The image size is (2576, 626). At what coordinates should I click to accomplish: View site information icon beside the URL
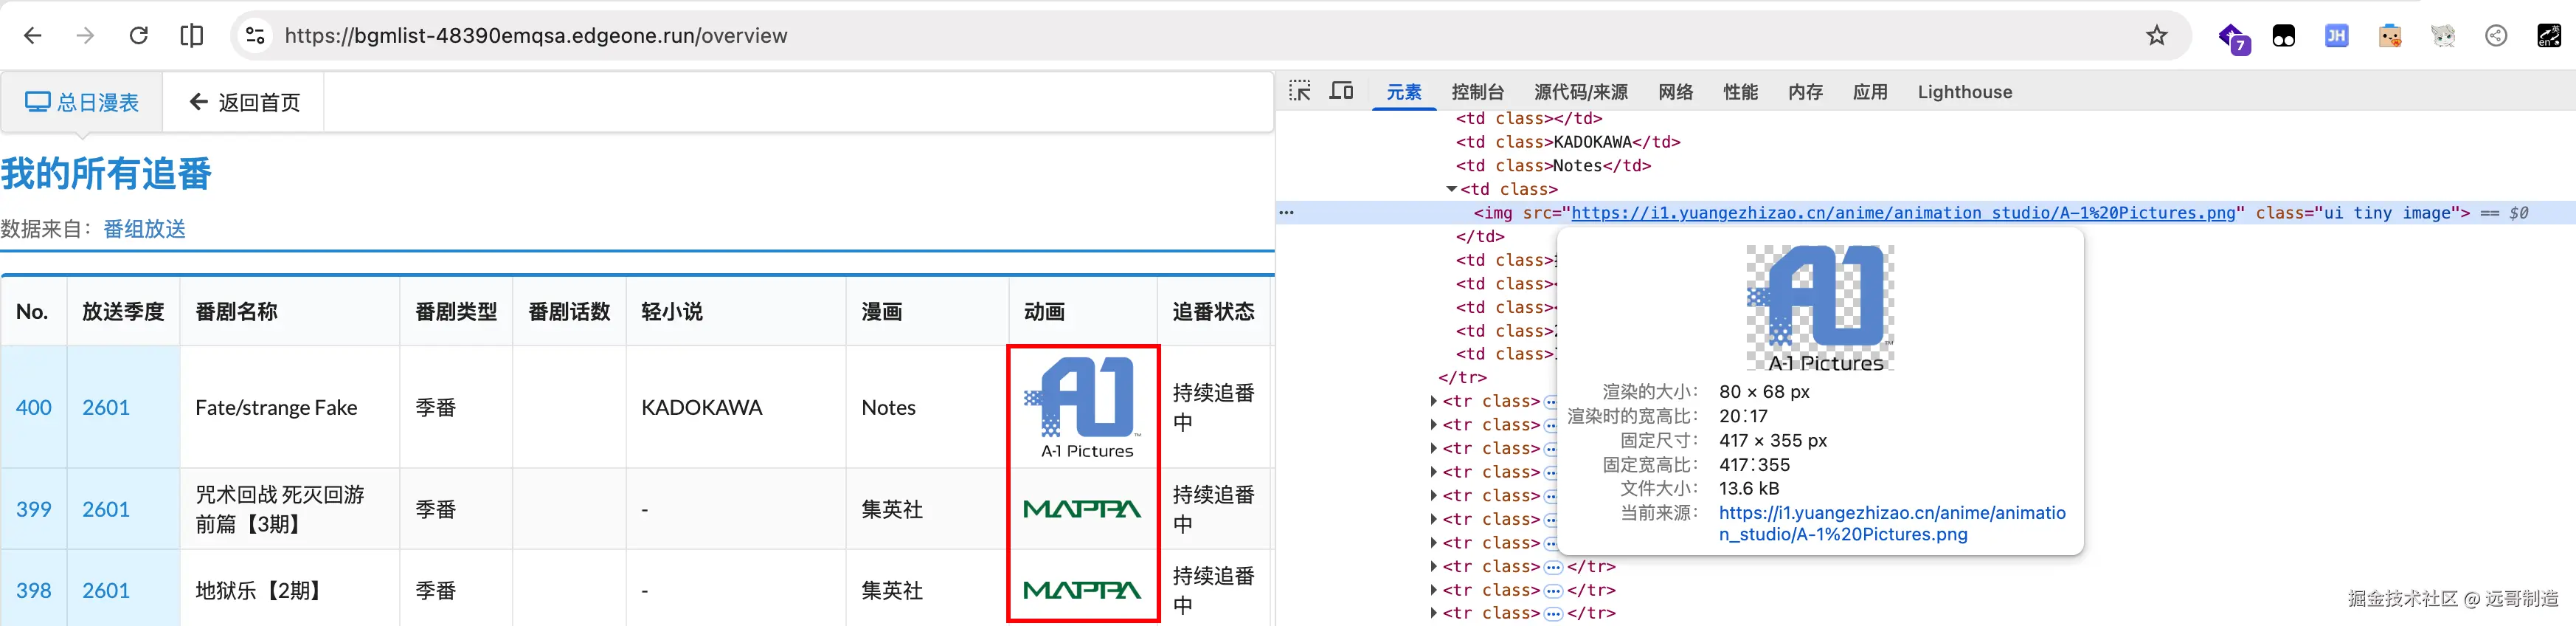pyautogui.click(x=255, y=36)
